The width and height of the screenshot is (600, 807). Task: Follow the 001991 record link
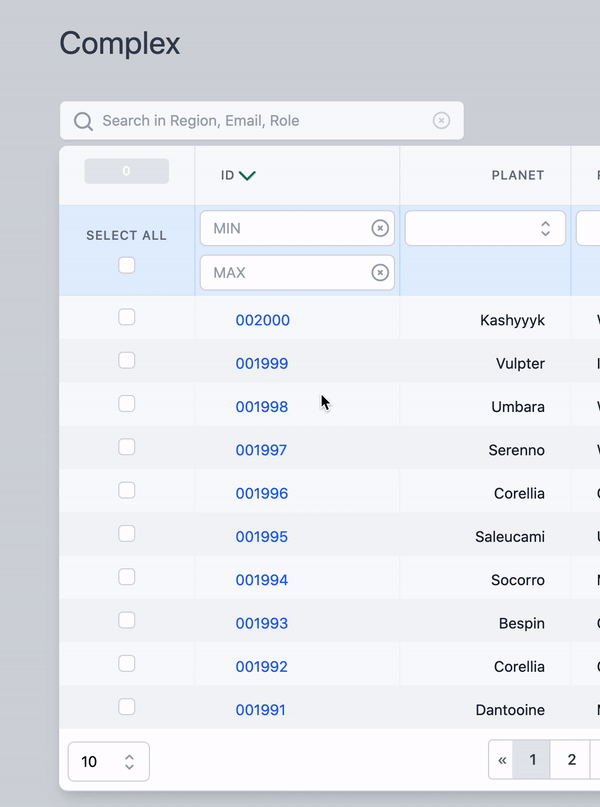pos(262,709)
